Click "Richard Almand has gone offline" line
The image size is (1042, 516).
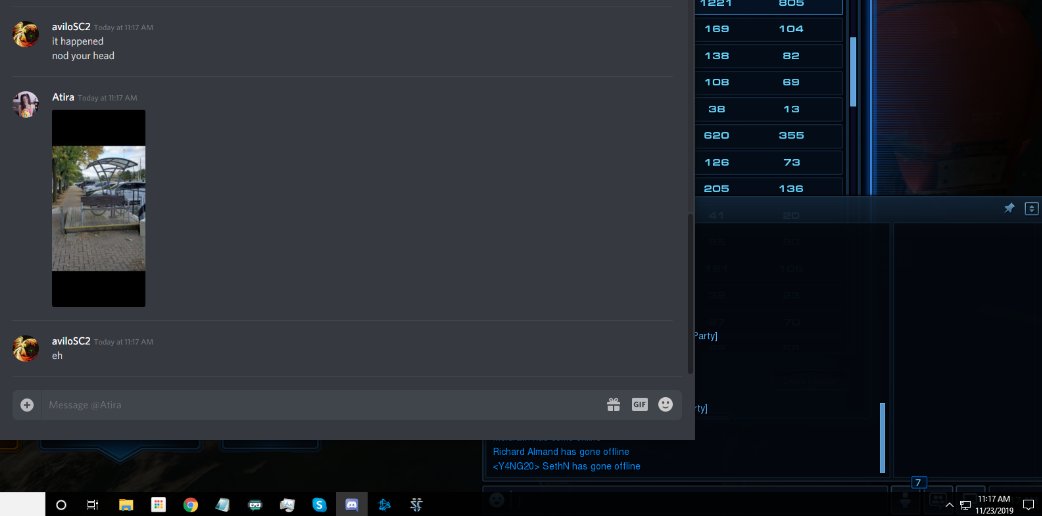point(561,452)
